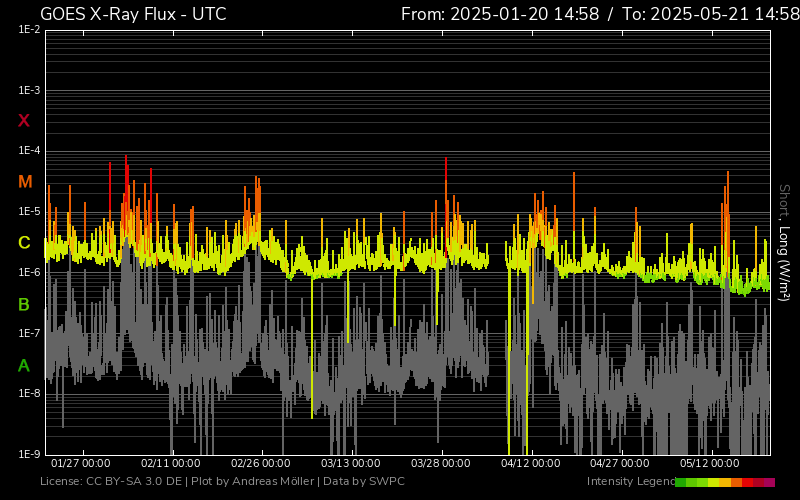Image resolution: width=800 pixels, height=500 pixels.
Task: Click the 1E-3 y-axis label
Action: tap(29, 91)
